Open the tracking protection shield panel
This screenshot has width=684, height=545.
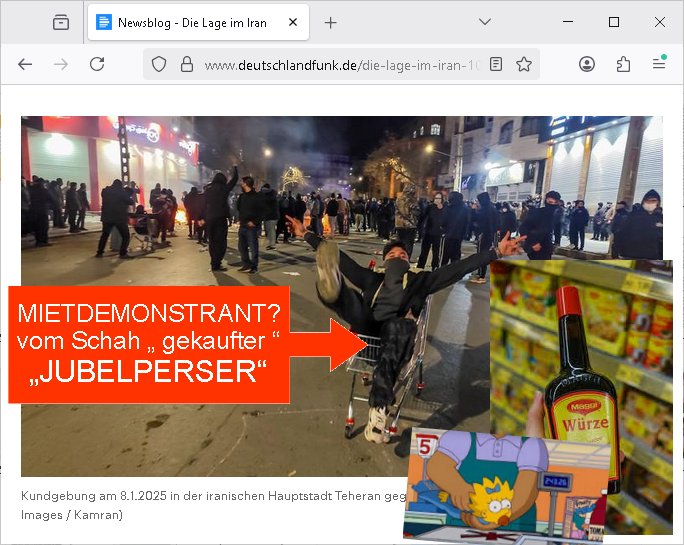pos(159,64)
